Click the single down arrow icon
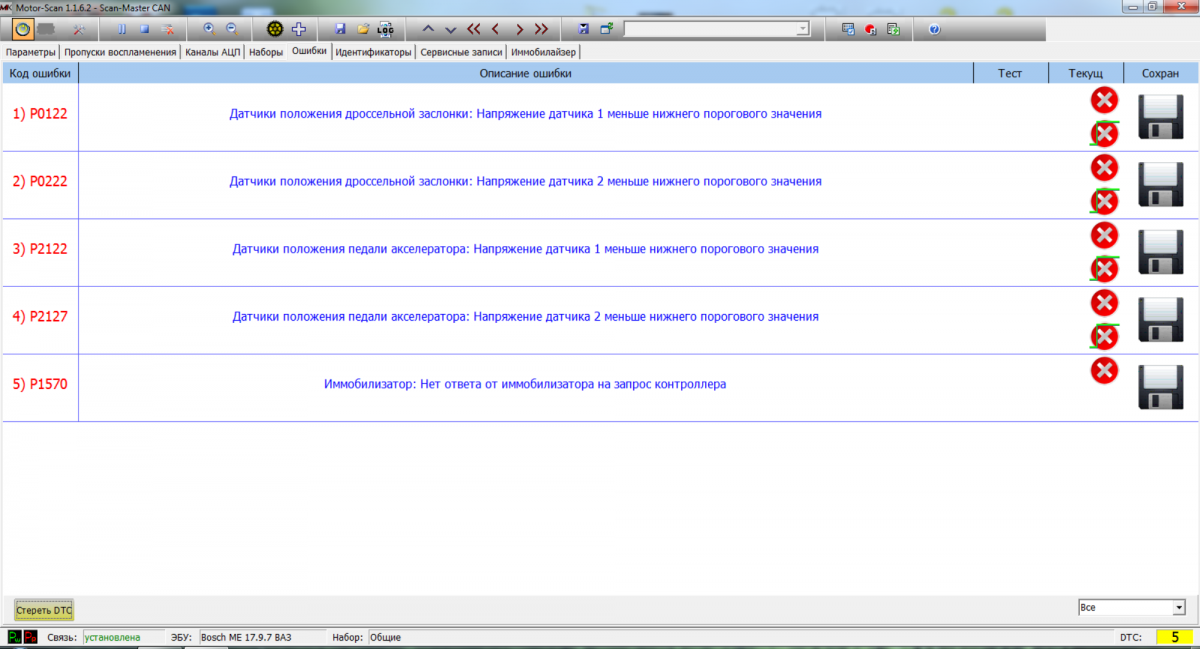This screenshot has width=1200, height=649. coord(451,30)
